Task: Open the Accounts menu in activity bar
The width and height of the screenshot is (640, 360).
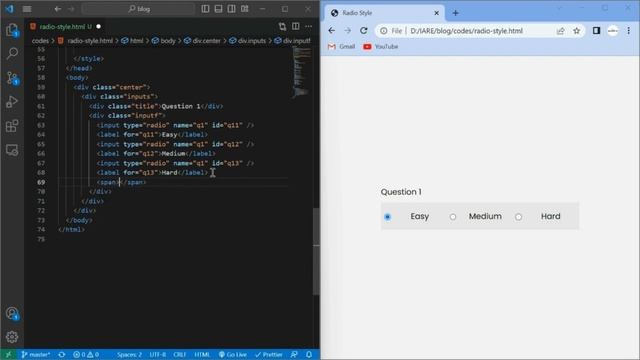Action: pos(12,313)
